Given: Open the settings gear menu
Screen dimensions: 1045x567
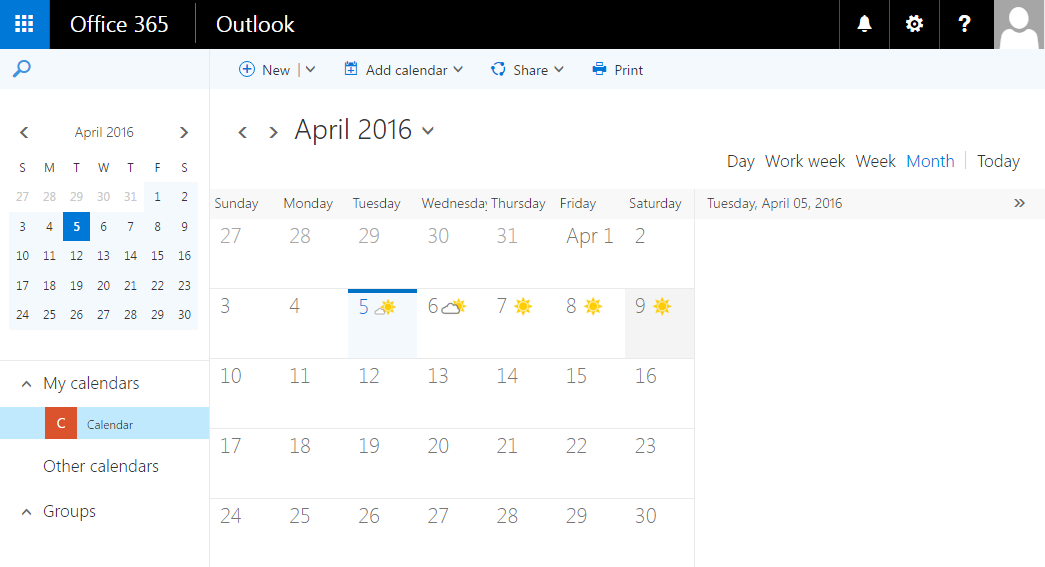Looking at the screenshot, I should pyautogui.click(x=914, y=24).
